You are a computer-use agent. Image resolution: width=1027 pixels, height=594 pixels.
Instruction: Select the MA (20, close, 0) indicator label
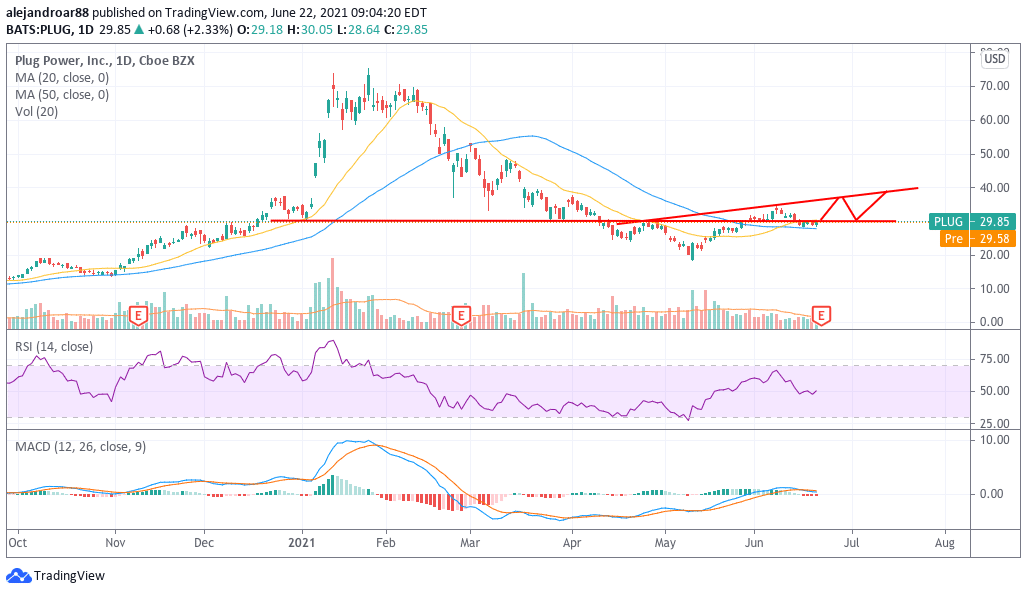click(62, 77)
